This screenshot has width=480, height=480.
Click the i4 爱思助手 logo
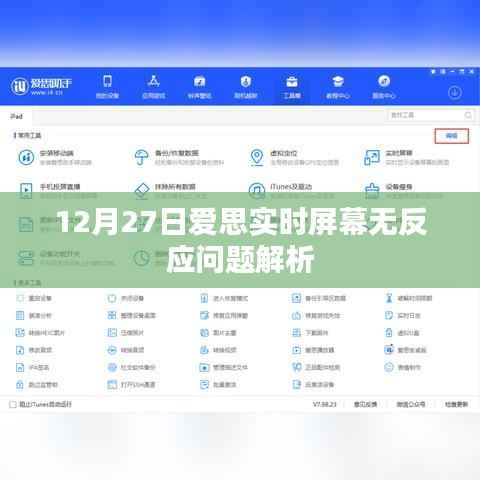(x=41, y=86)
